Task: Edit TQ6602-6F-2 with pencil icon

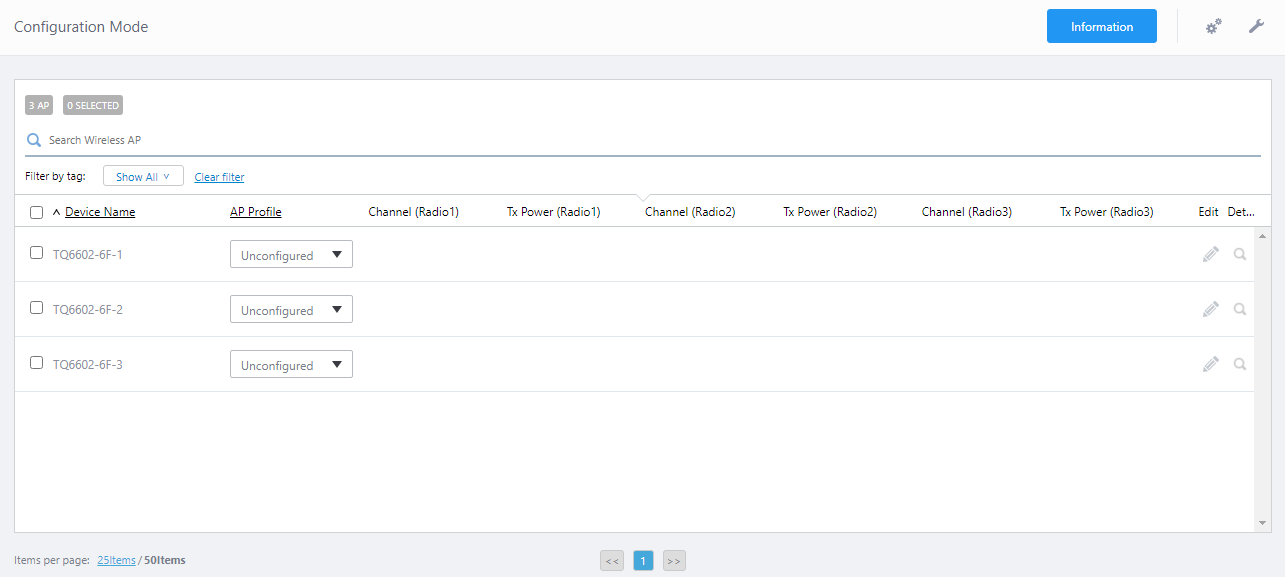Action: pos(1211,309)
